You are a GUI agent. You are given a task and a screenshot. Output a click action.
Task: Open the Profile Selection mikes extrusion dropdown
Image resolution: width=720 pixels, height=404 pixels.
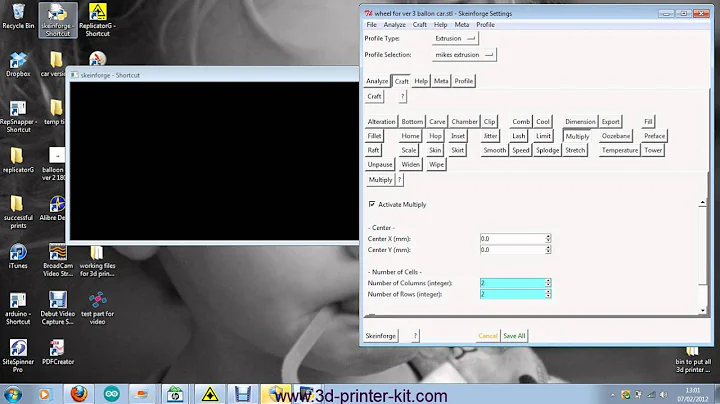point(464,55)
